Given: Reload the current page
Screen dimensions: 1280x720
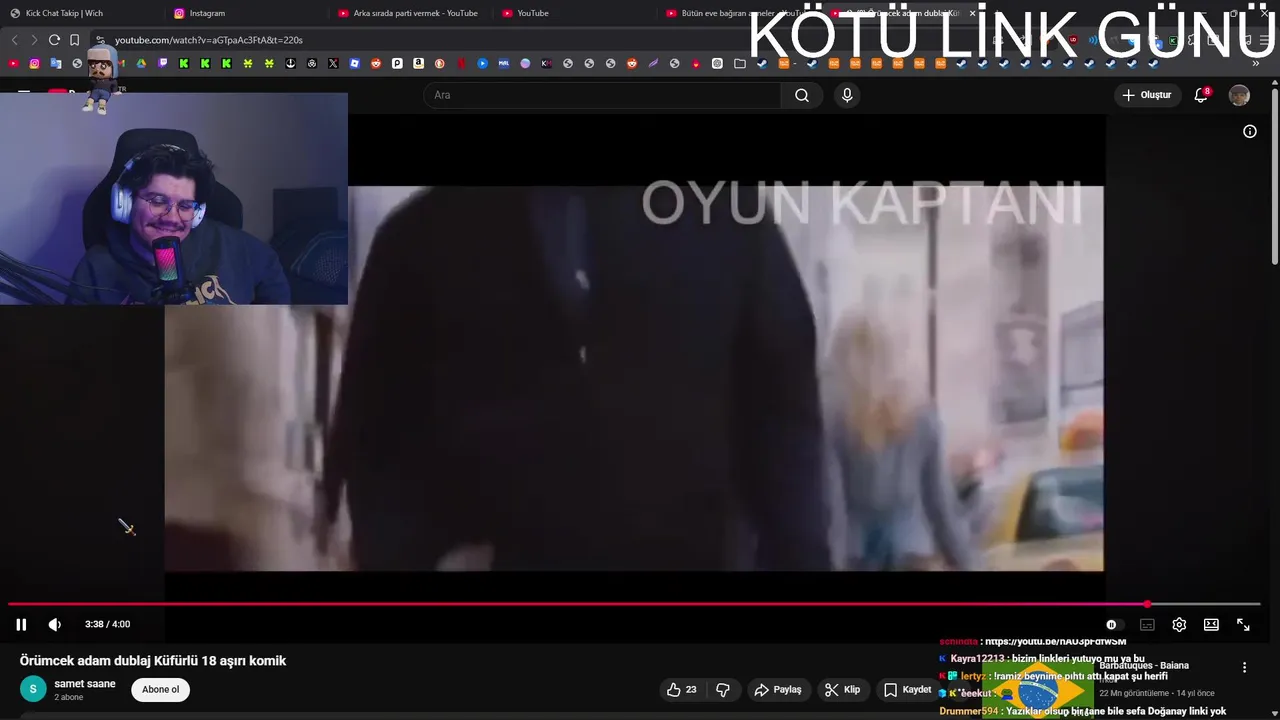Looking at the screenshot, I should pos(54,40).
